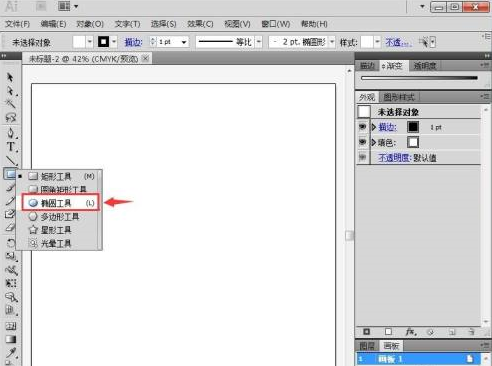
Task: Select the Direct Selection tool
Action: pyautogui.click(x=10, y=91)
